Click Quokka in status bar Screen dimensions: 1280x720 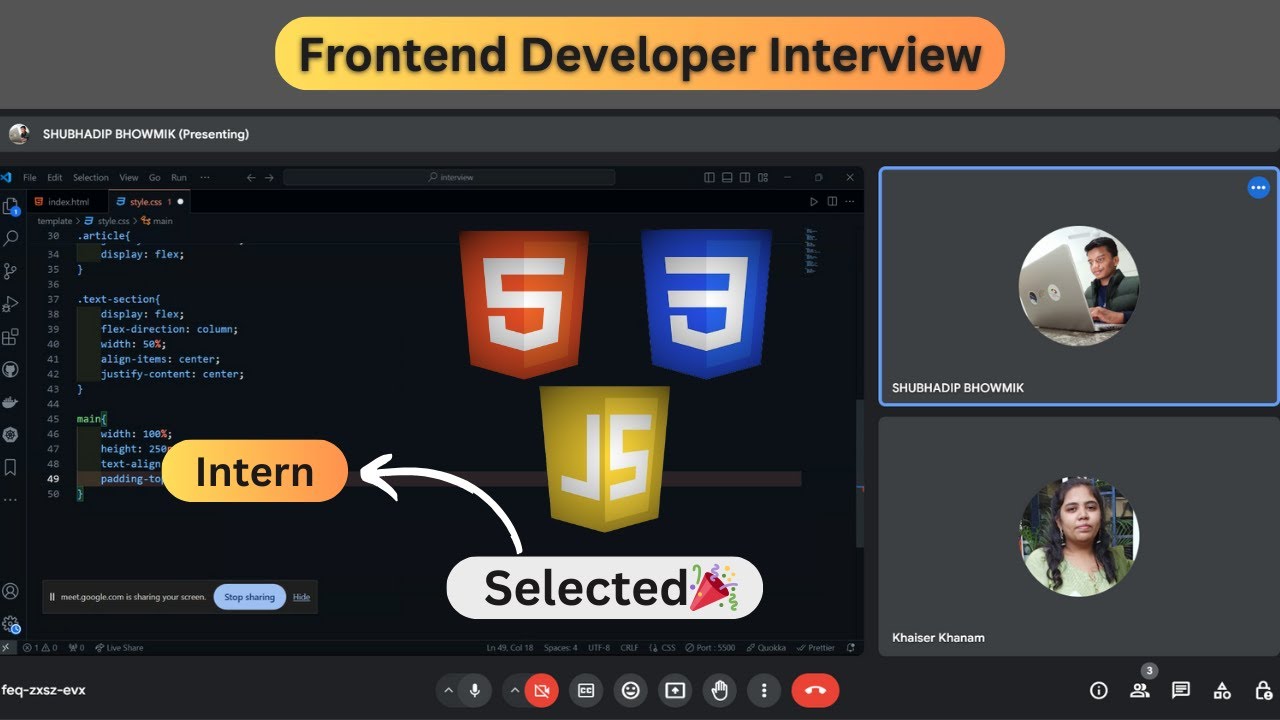767,648
